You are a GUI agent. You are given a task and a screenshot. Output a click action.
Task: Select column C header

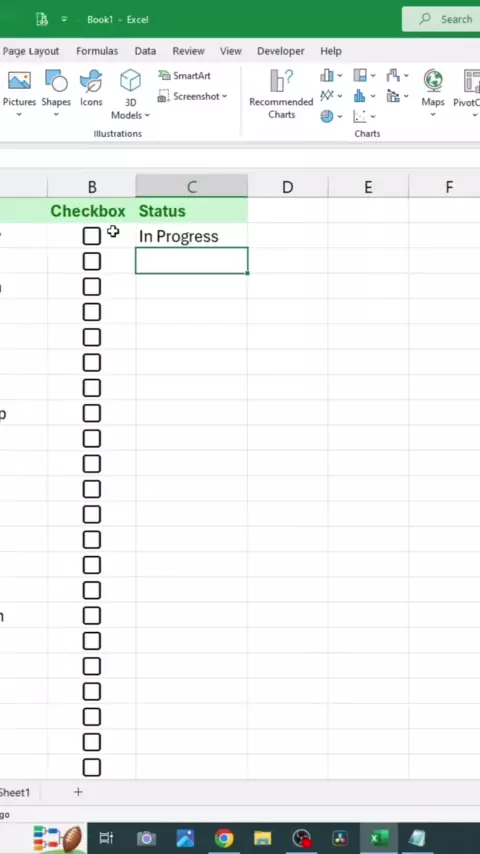[x=192, y=187]
